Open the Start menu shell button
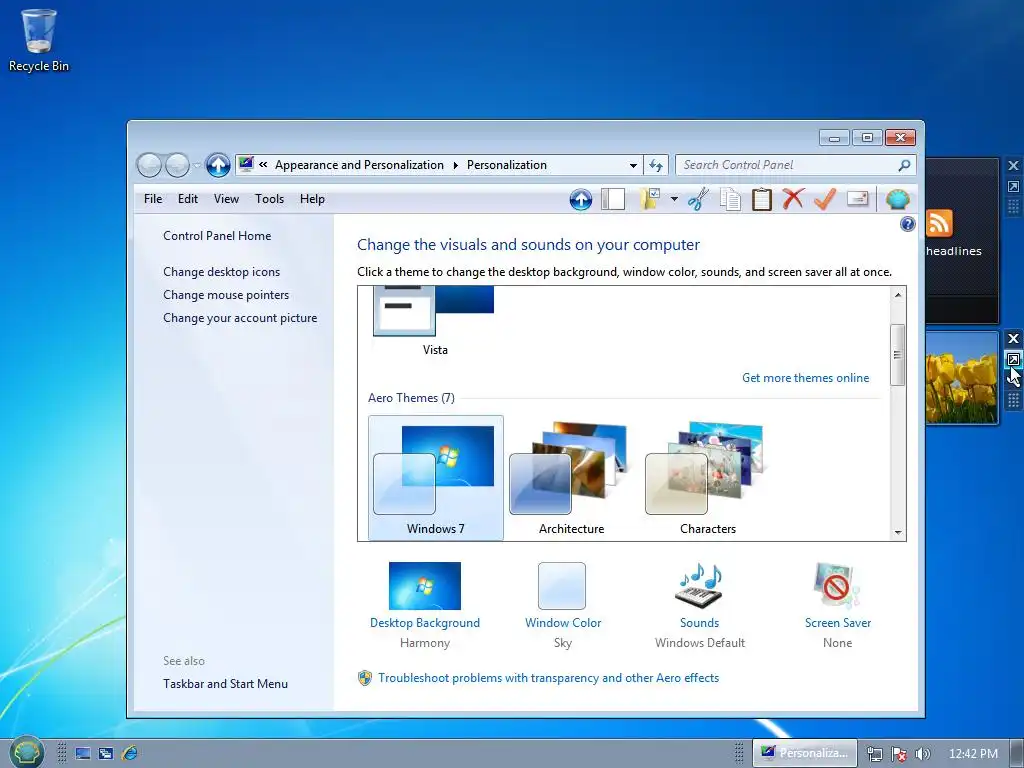Viewport: 1024px width, 768px height. (x=27, y=752)
